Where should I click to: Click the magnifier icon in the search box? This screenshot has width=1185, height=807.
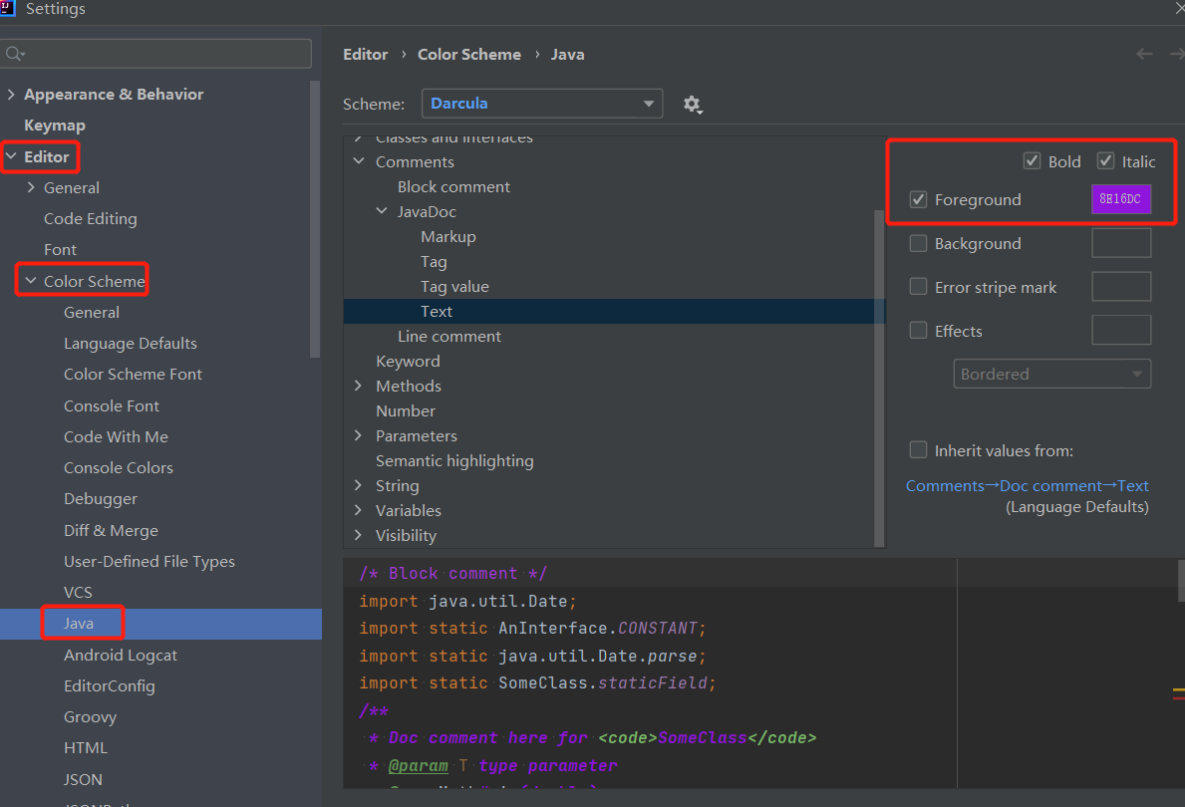coord(15,53)
